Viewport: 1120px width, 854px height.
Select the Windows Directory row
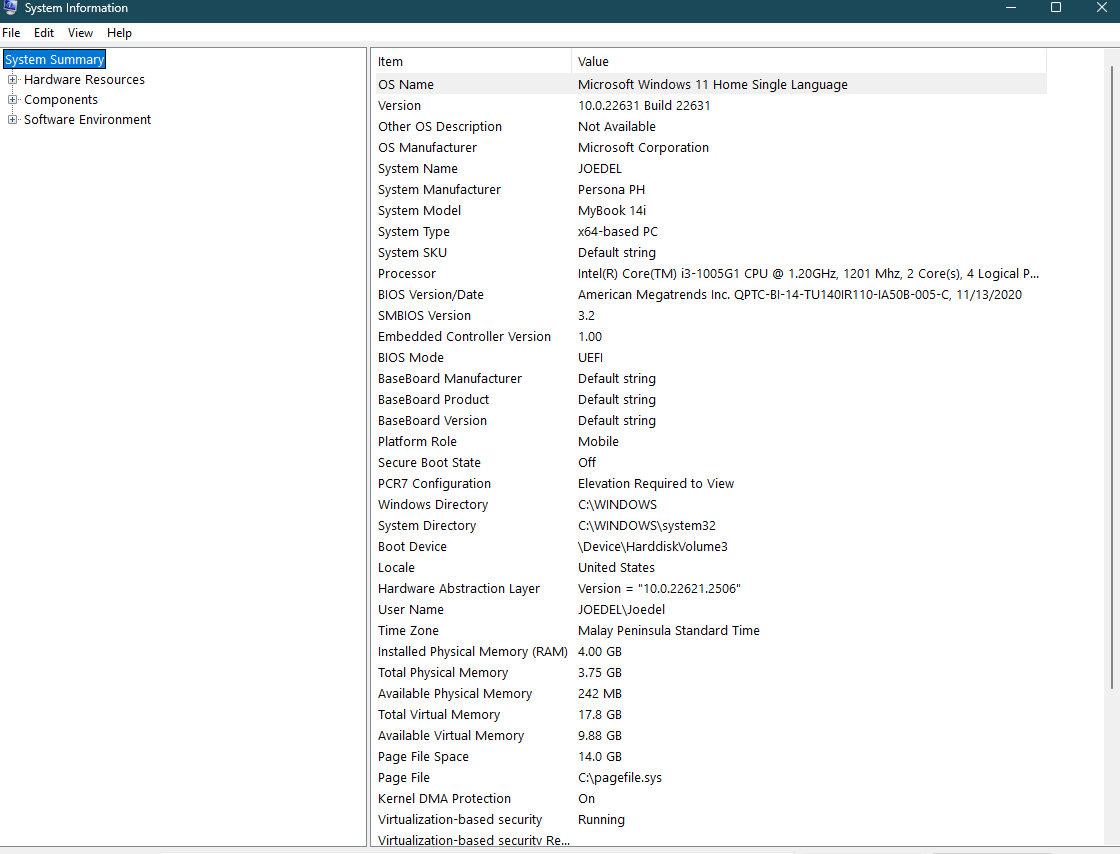(711, 504)
